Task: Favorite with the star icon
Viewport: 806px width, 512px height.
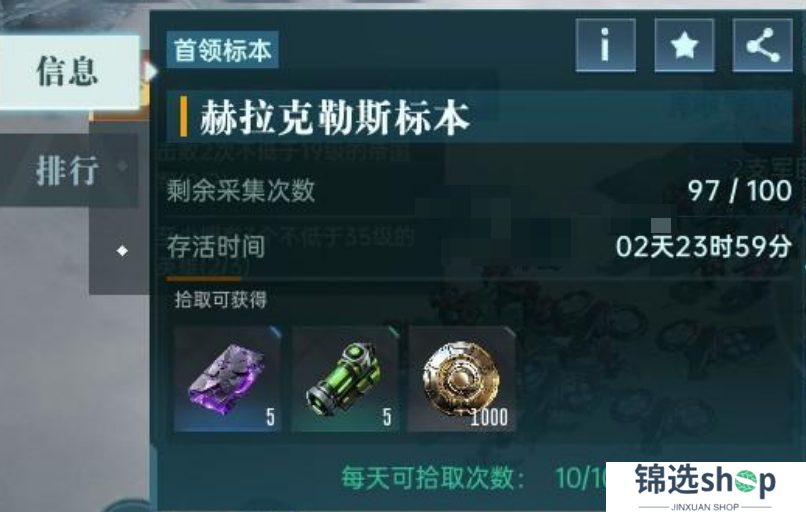Action: [x=684, y=45]
